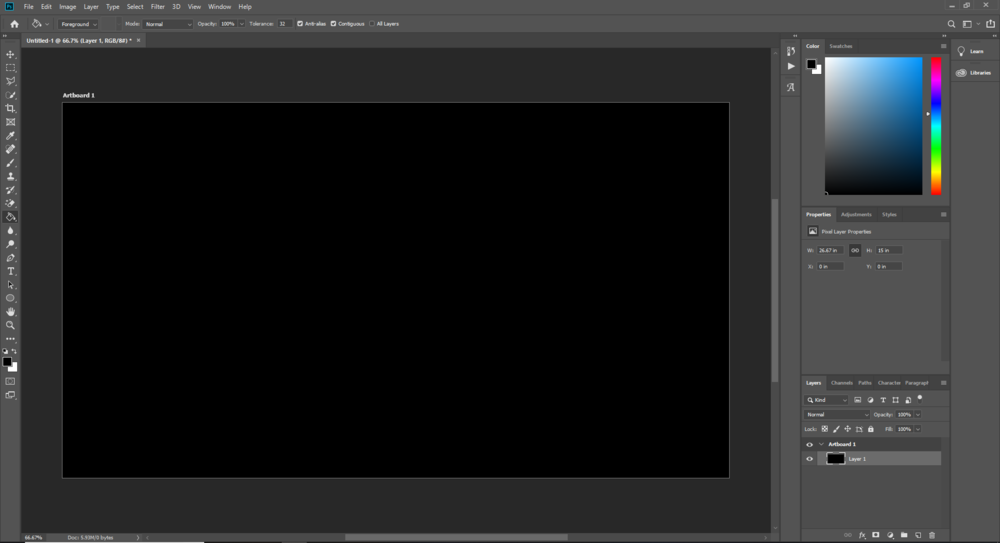Toggle the layer filter on/off switch
Viewport: 1000px width, 543px height.
pos(920,398)
